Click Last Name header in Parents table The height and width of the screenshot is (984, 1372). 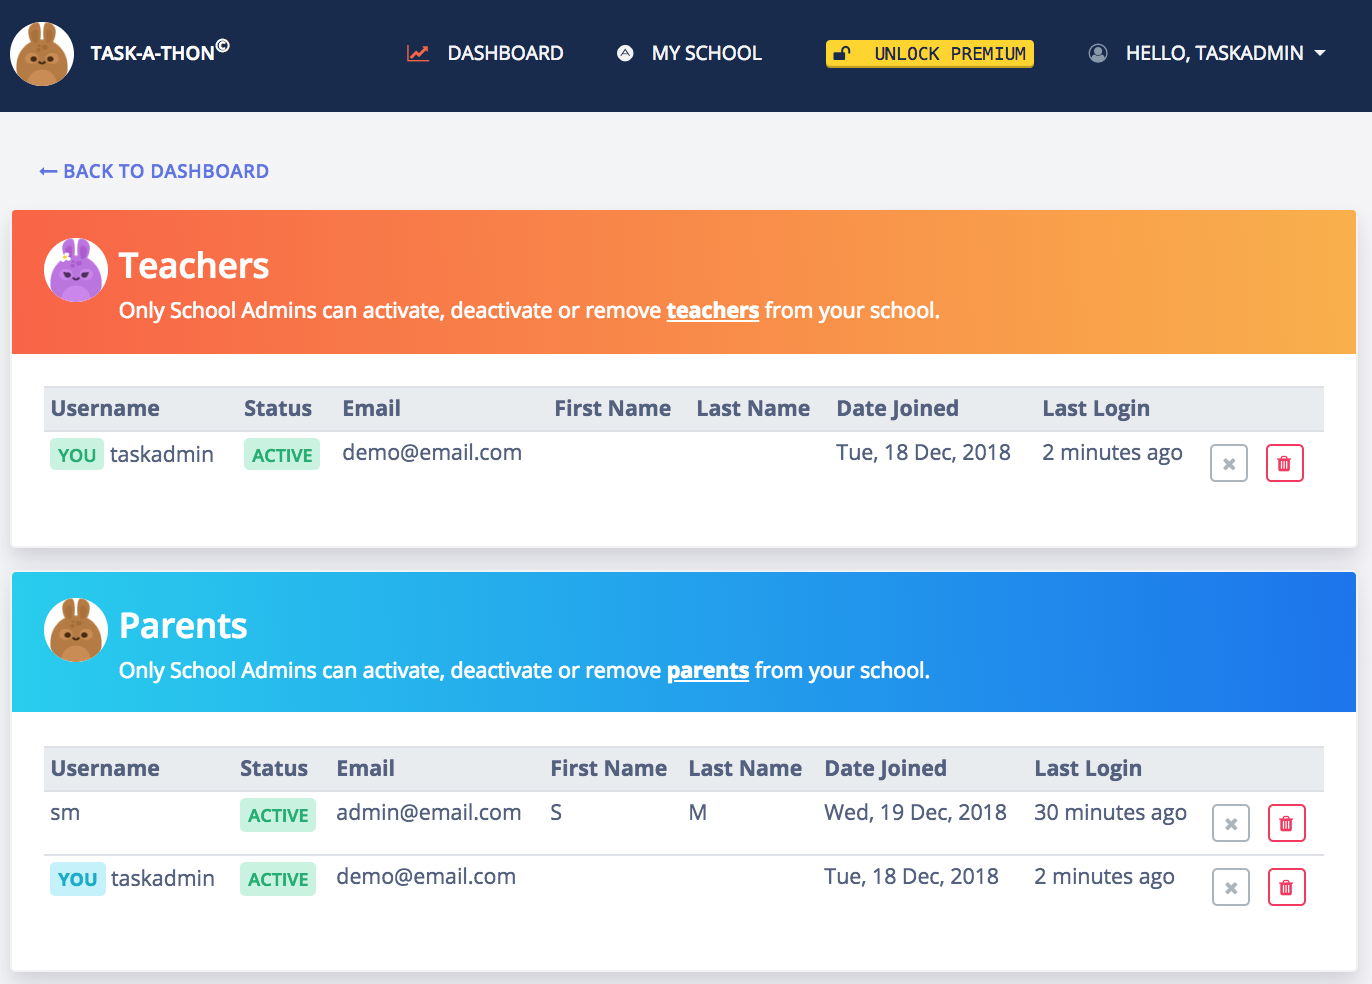click(745, 768)
